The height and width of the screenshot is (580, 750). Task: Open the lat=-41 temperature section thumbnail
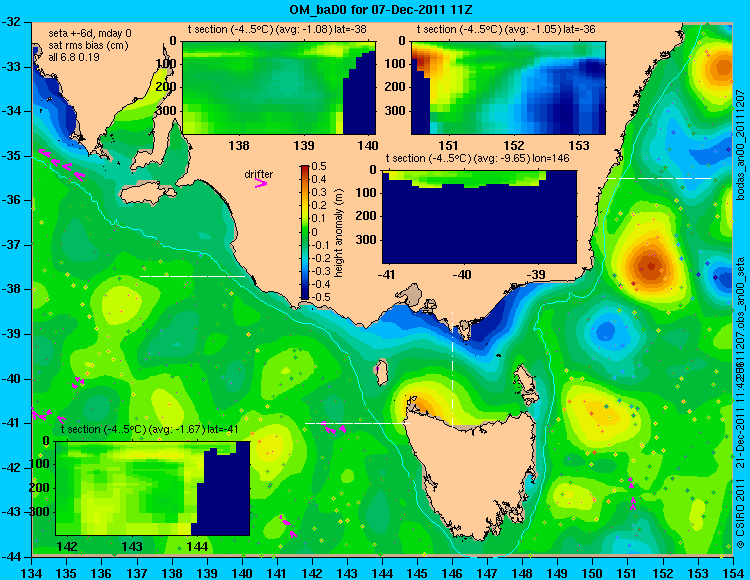(x=153, y=488)
